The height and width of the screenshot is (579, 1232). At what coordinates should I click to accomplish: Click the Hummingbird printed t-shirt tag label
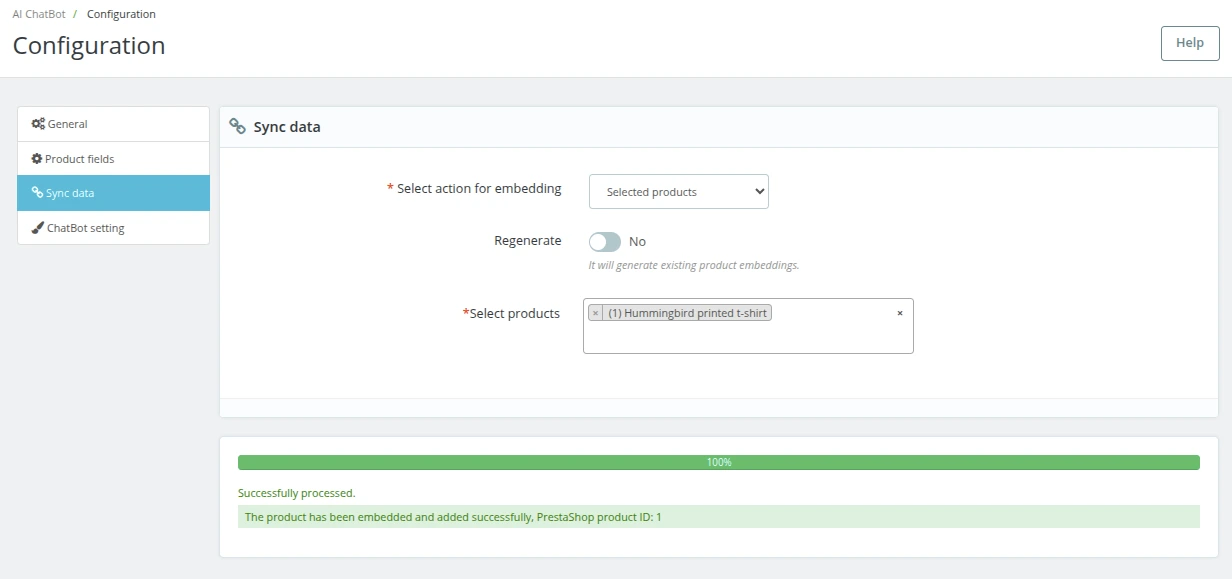coord(687,313)
